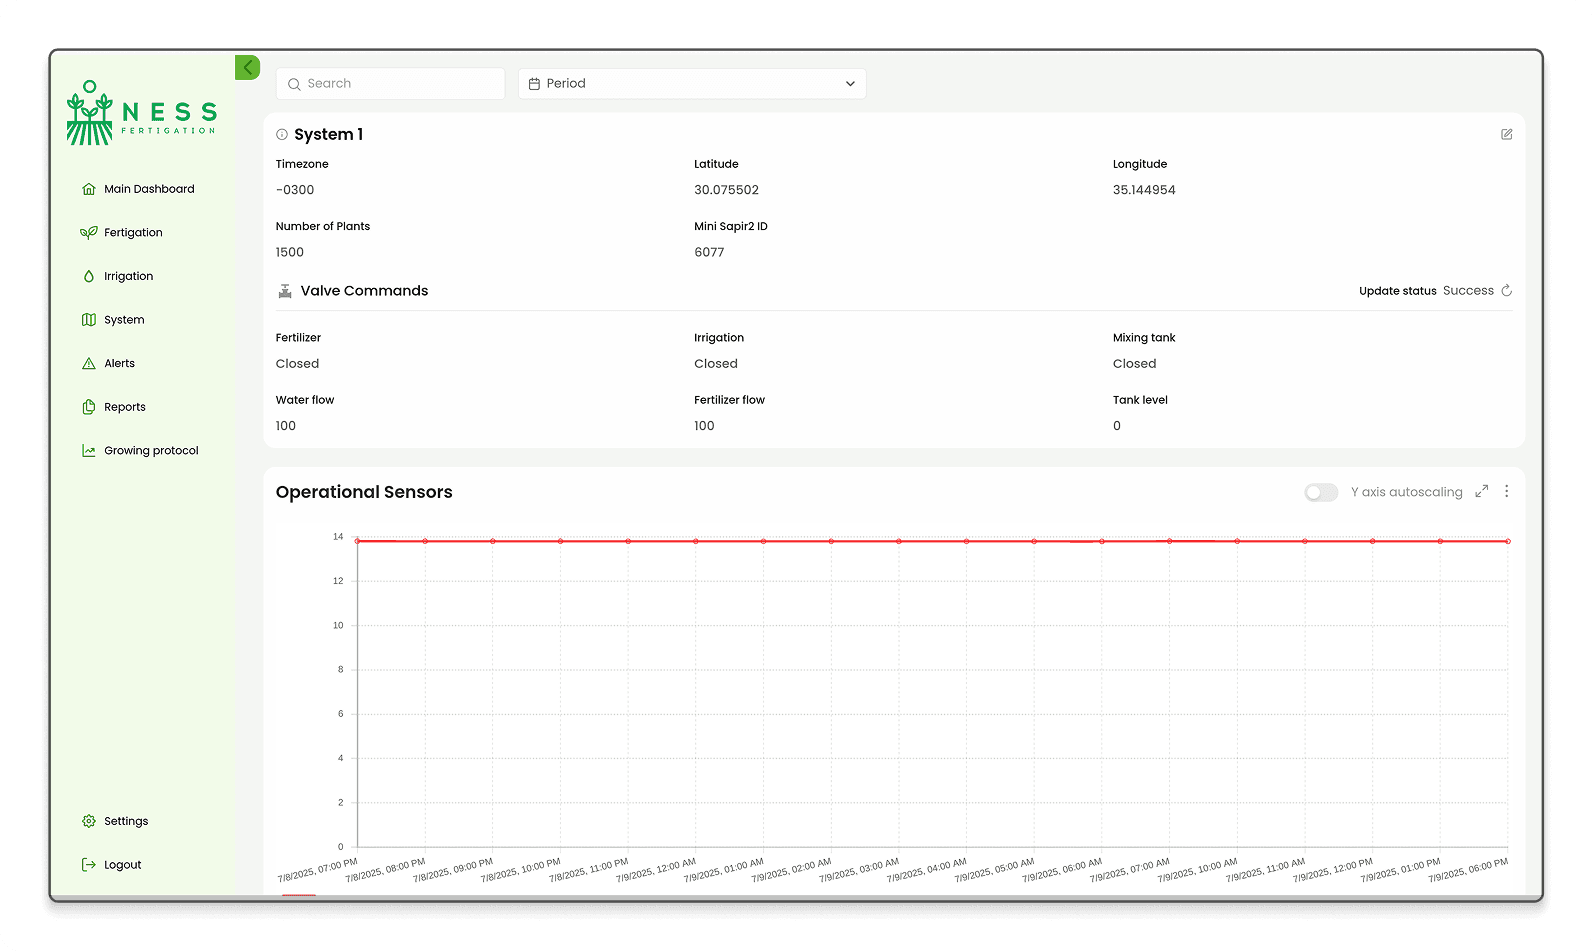The width and height of the screenshot is (1593, 952).
Task: Click the Irrigation water drop icon
Action: [x=89, y=277]
